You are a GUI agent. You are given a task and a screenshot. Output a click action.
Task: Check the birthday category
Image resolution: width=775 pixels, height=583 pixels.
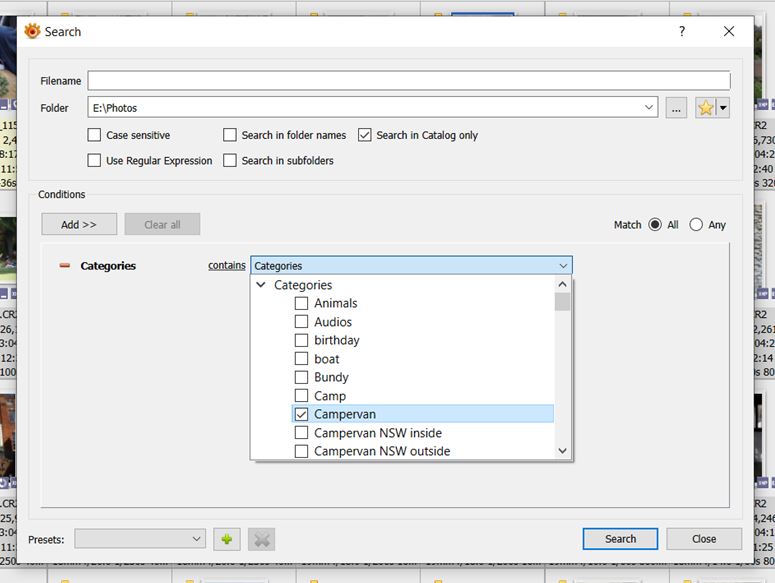(301, 340)
